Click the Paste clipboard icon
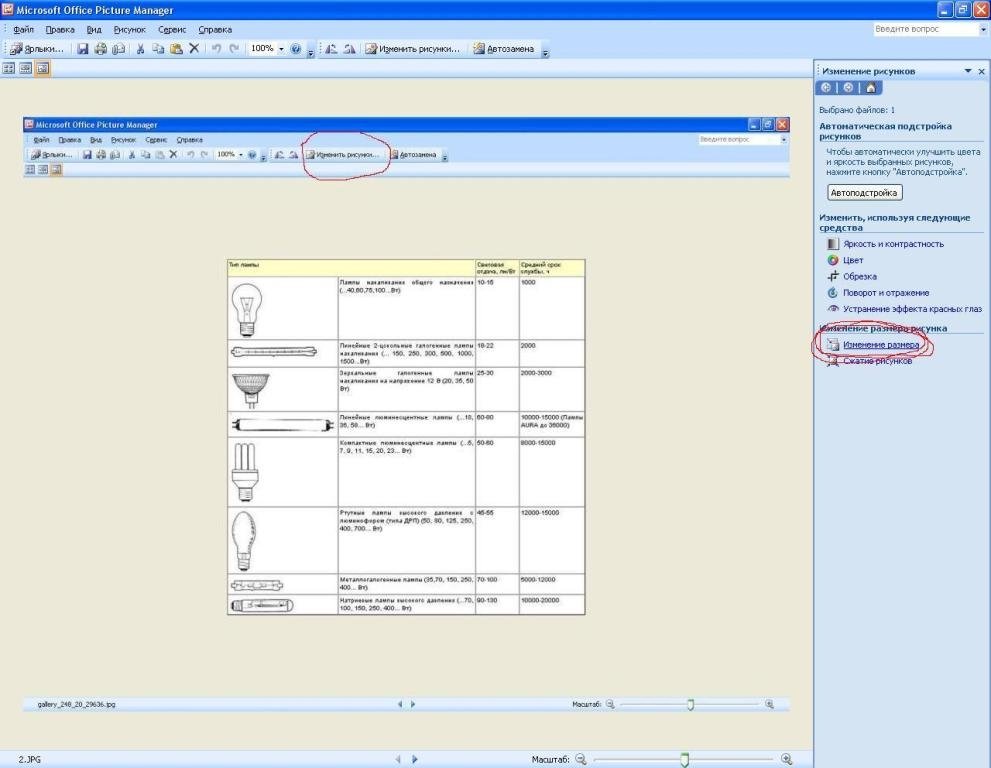991x768 pixels. tap(176, 49)
